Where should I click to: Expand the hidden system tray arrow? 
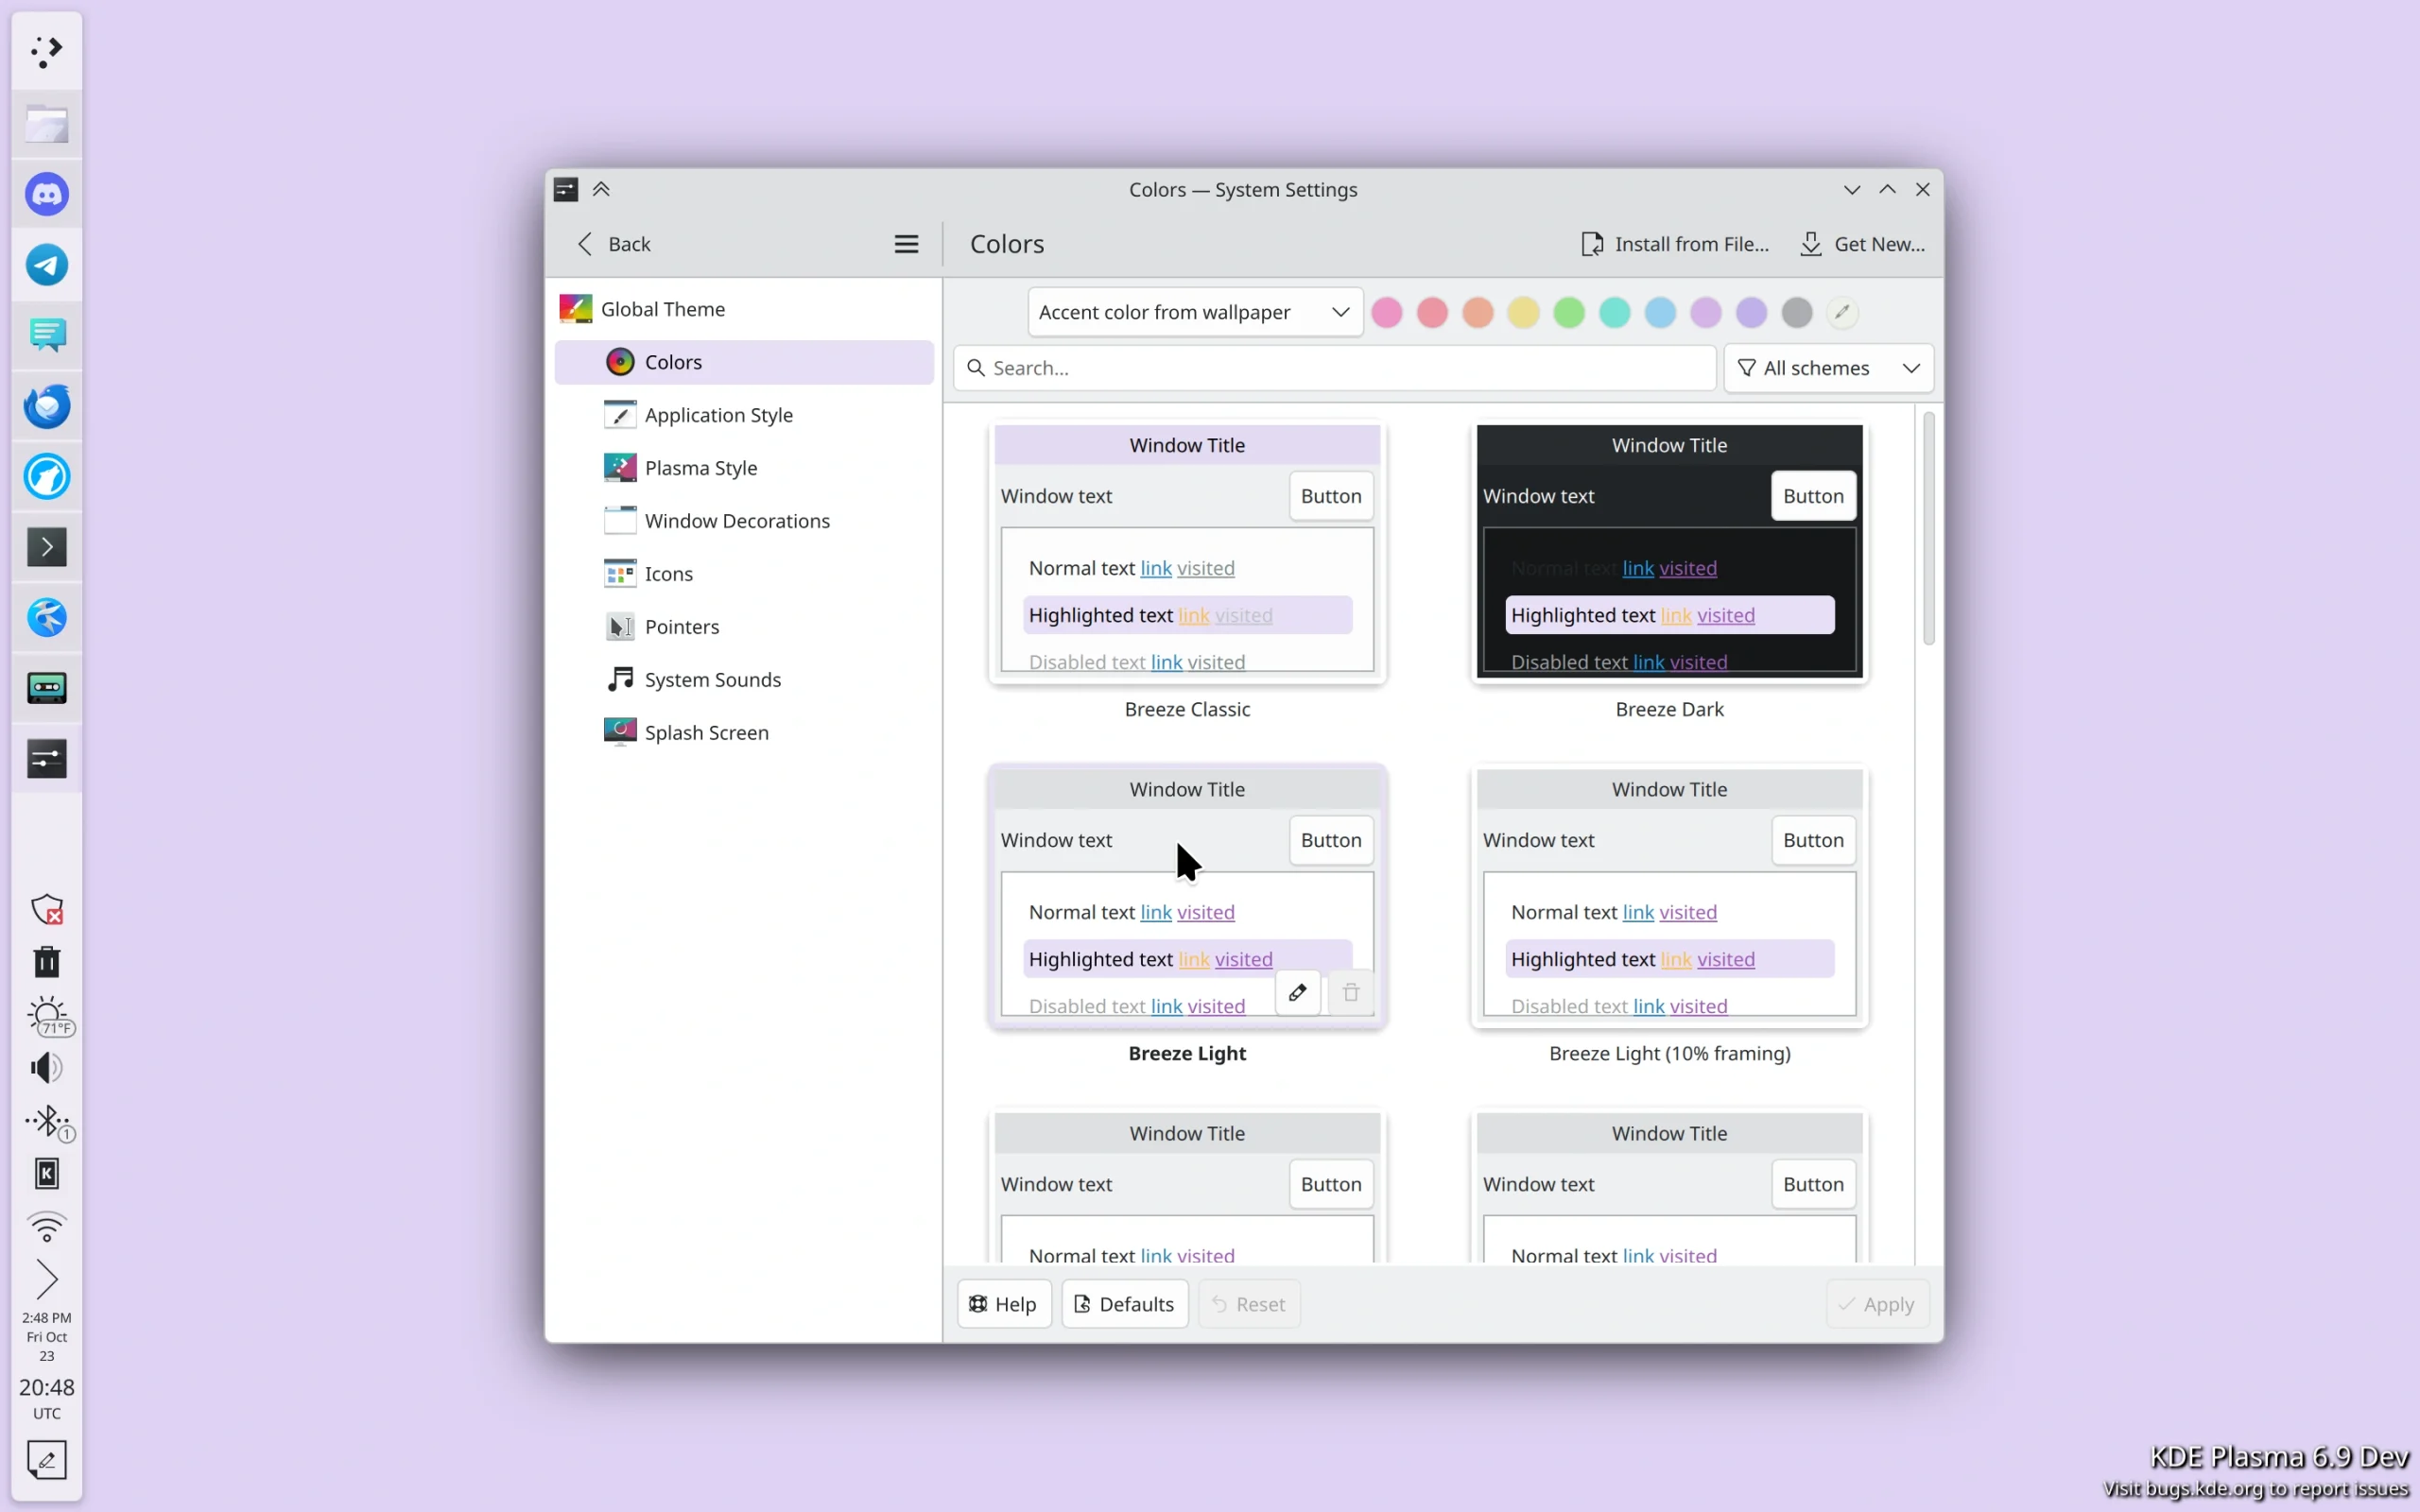(47, 1279)
